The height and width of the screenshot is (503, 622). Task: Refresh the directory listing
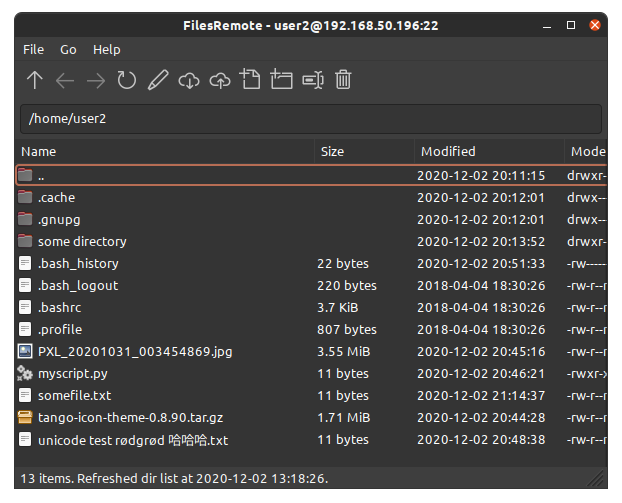127,80
